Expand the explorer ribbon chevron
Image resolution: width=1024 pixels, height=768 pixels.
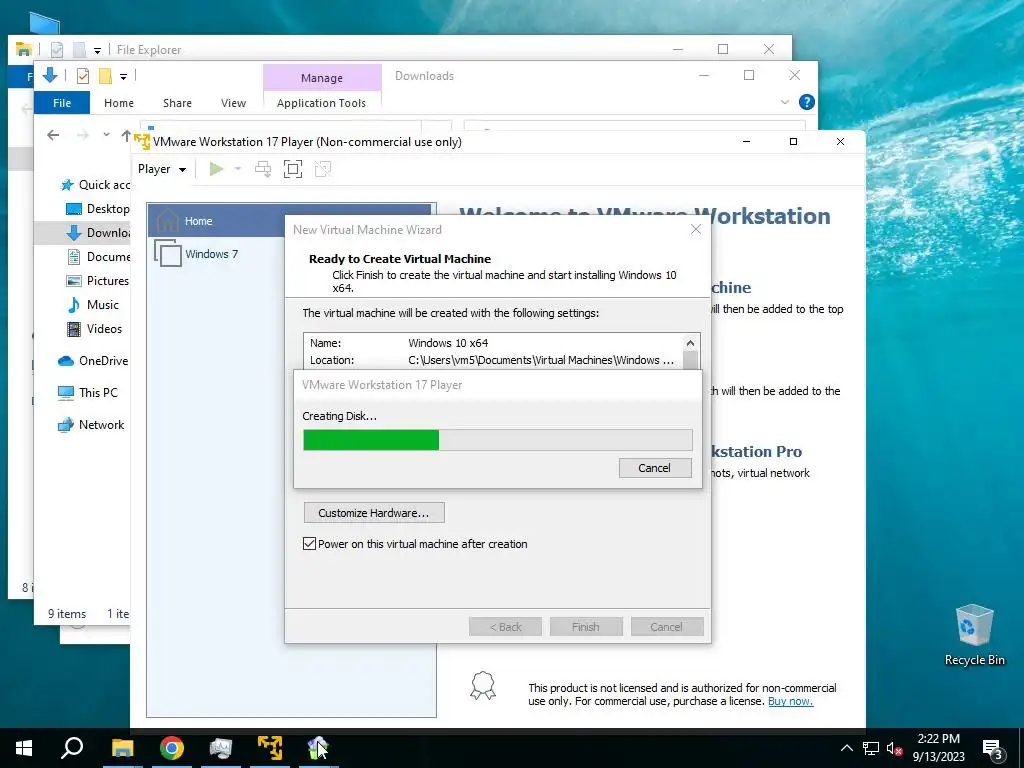(785, 103)
